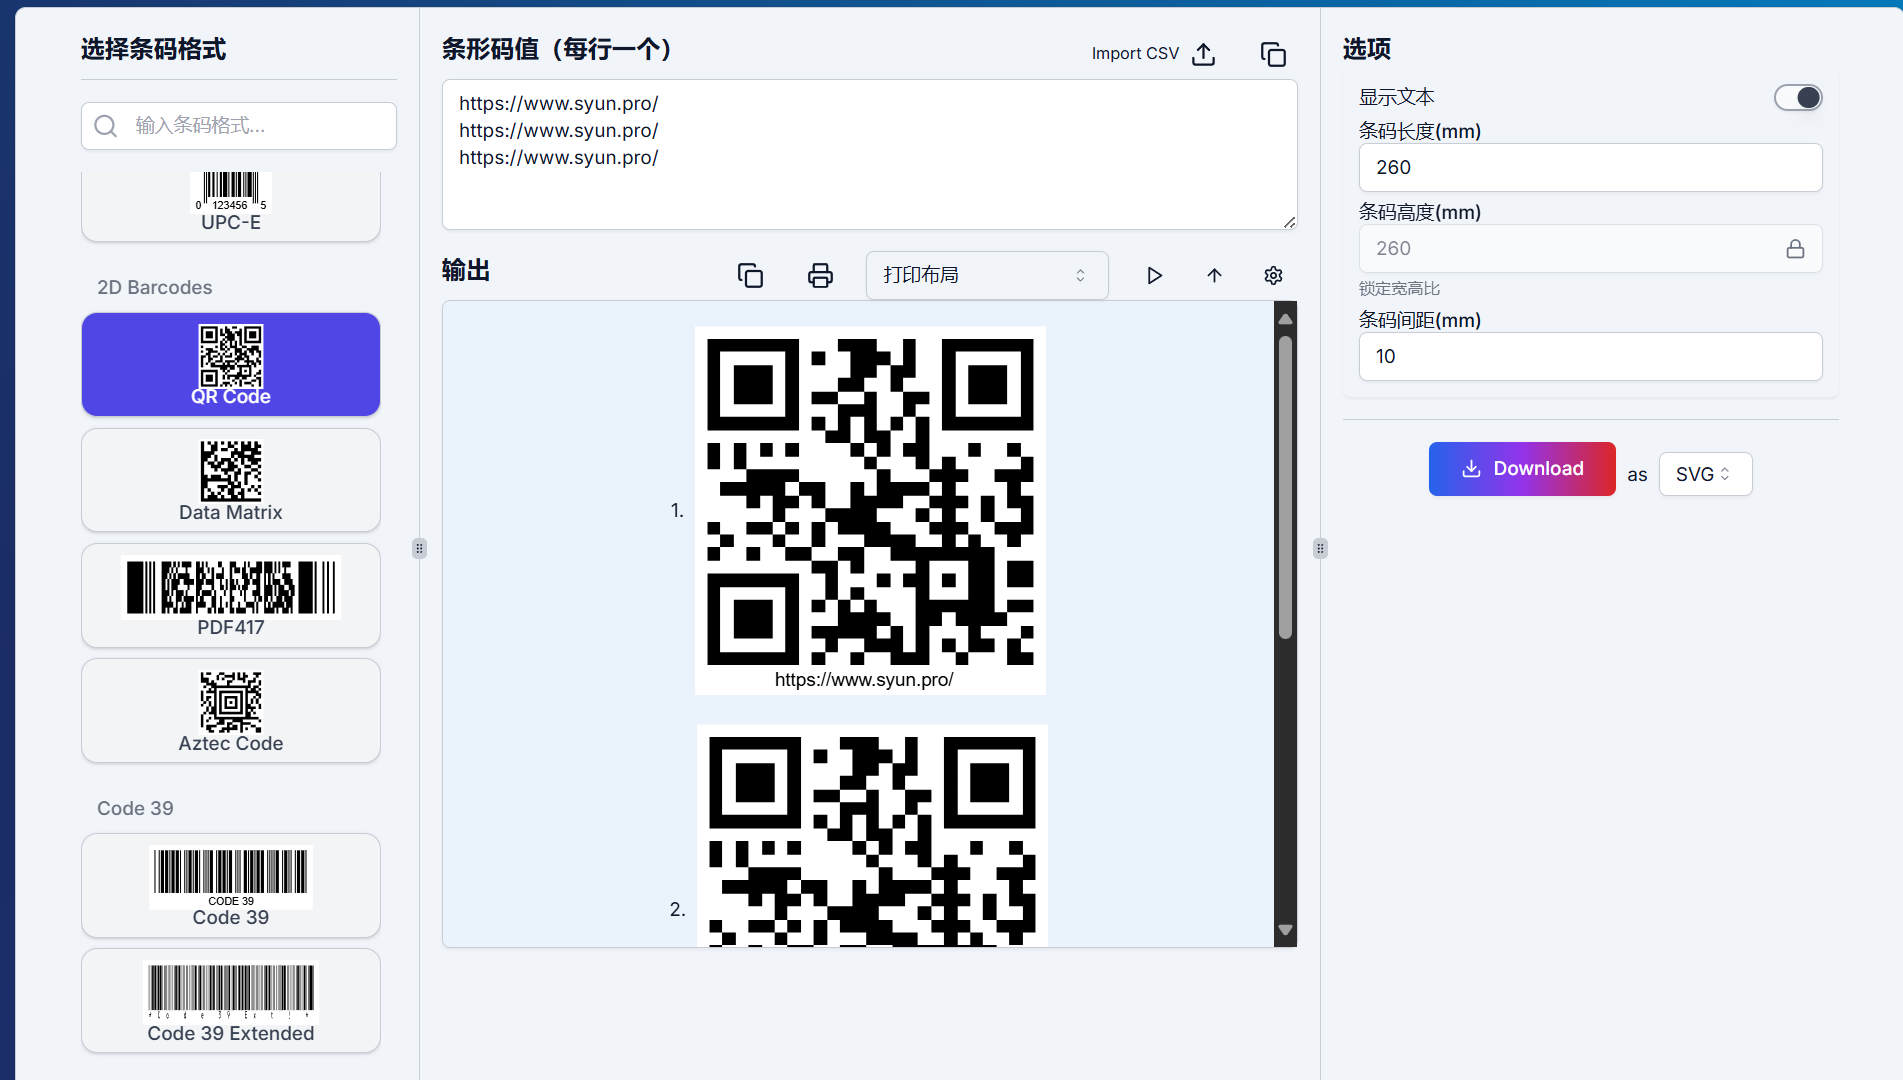Viewport: 1903px width, 1080px height.
Task: Pick the Code 39 barcode format
Action: 231,885
